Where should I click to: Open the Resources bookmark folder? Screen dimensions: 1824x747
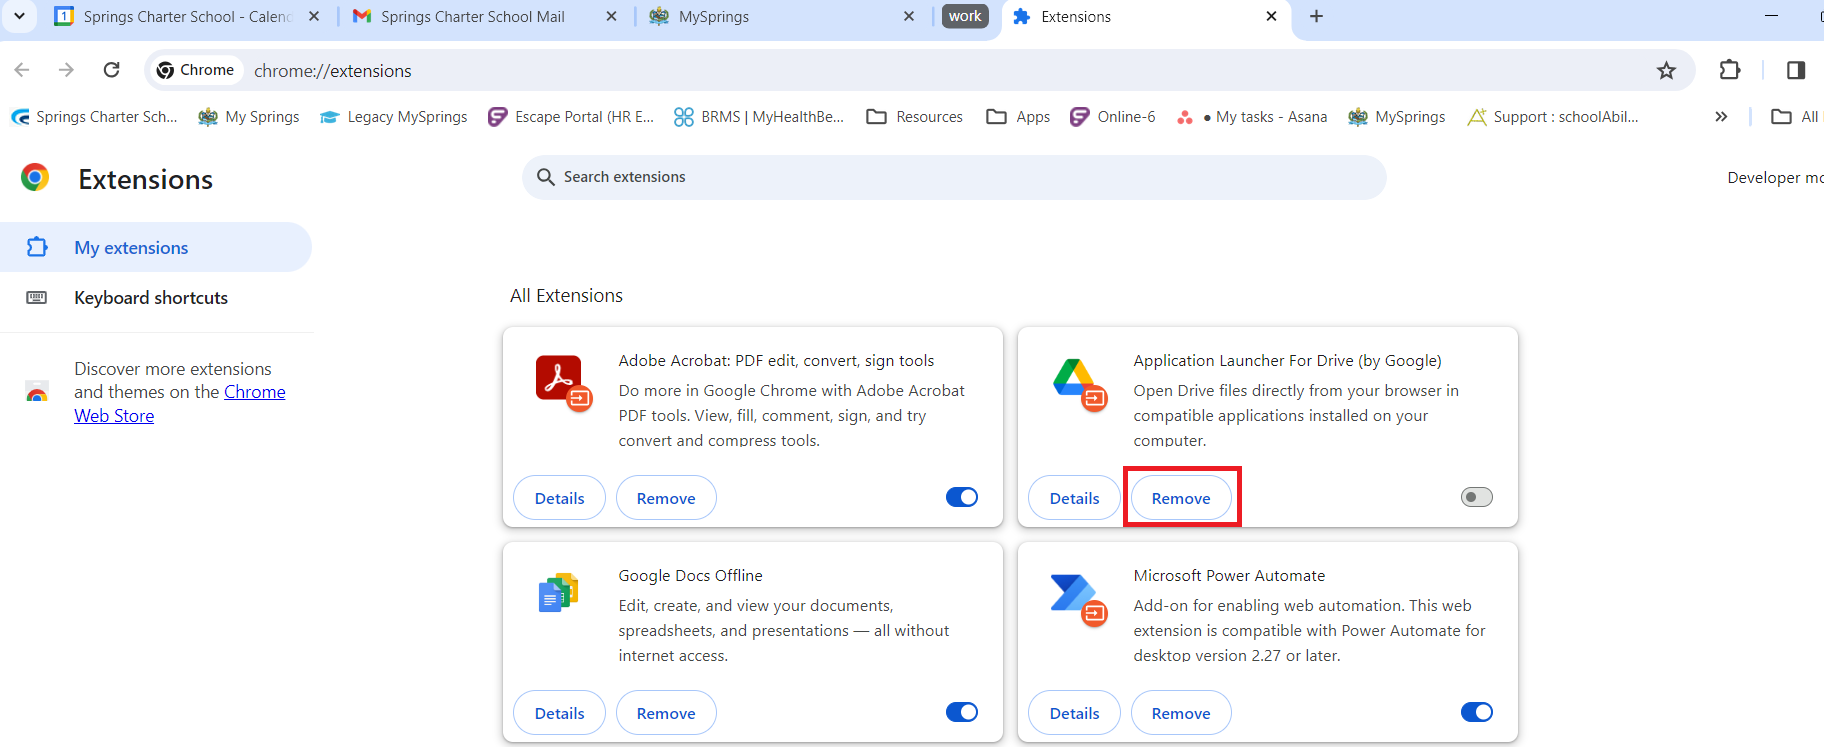pos(915,117)
